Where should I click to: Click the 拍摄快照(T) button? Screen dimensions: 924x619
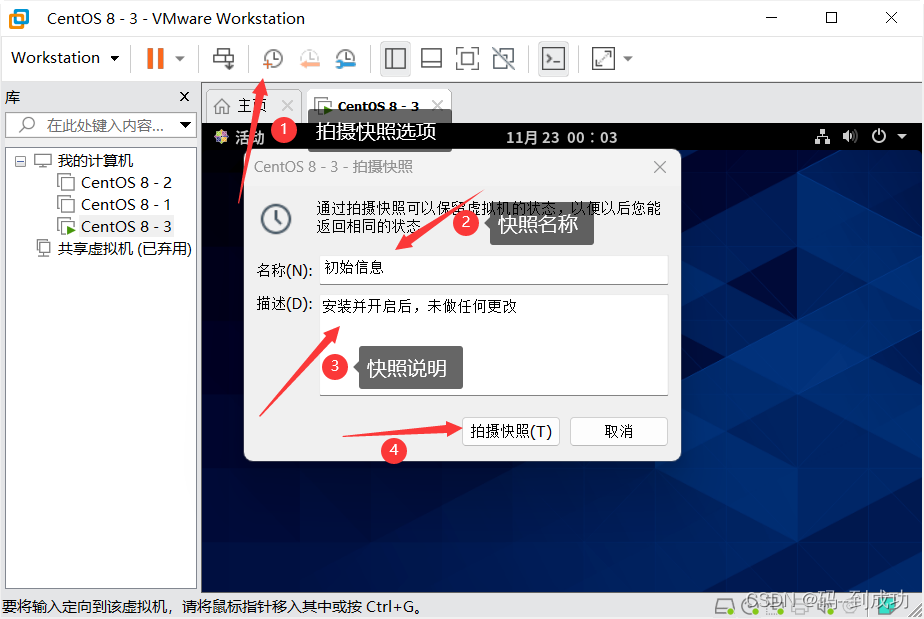(511, 432)
